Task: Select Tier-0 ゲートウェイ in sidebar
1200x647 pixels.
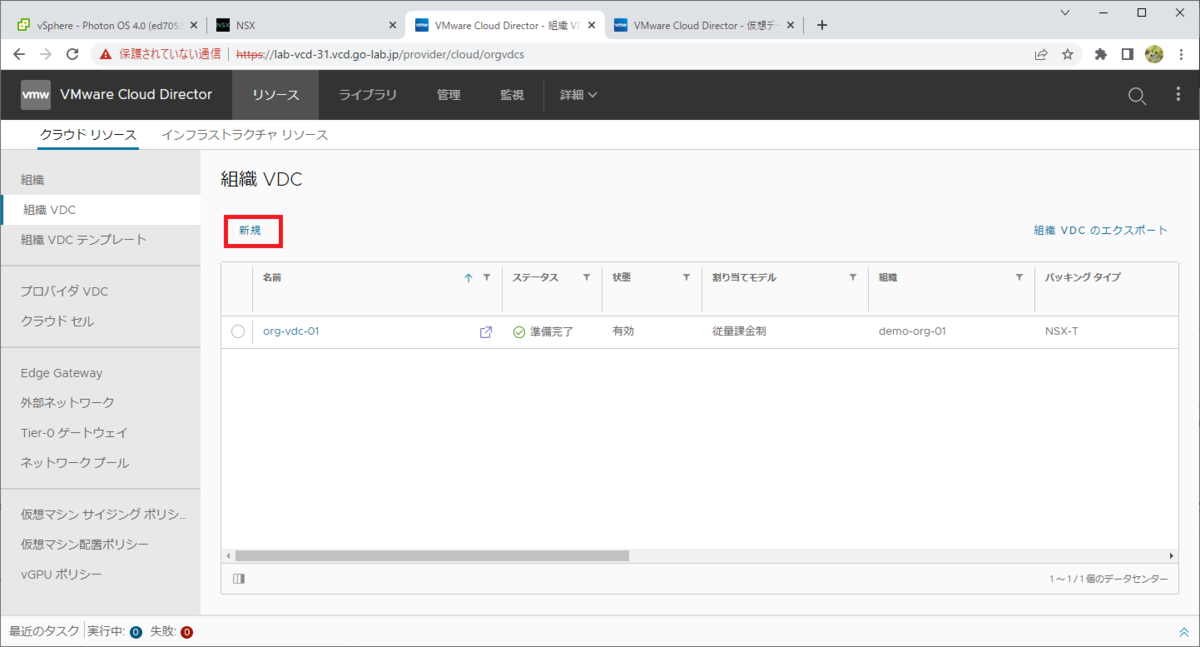Action: (74, 433)
